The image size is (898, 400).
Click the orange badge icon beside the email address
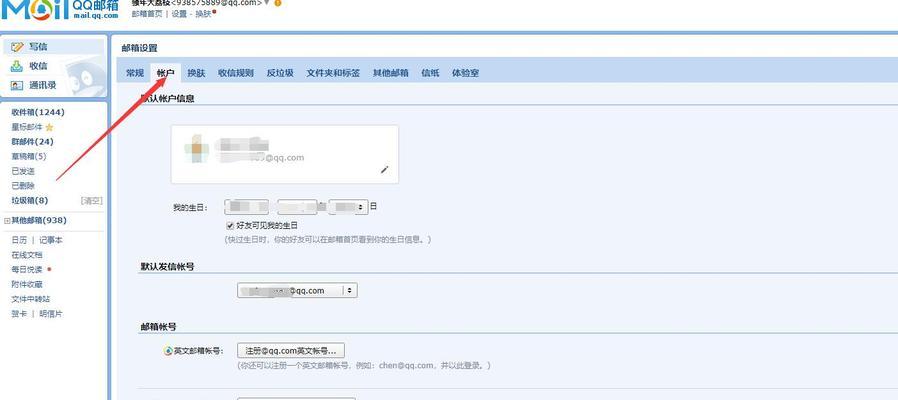[278, 3]
